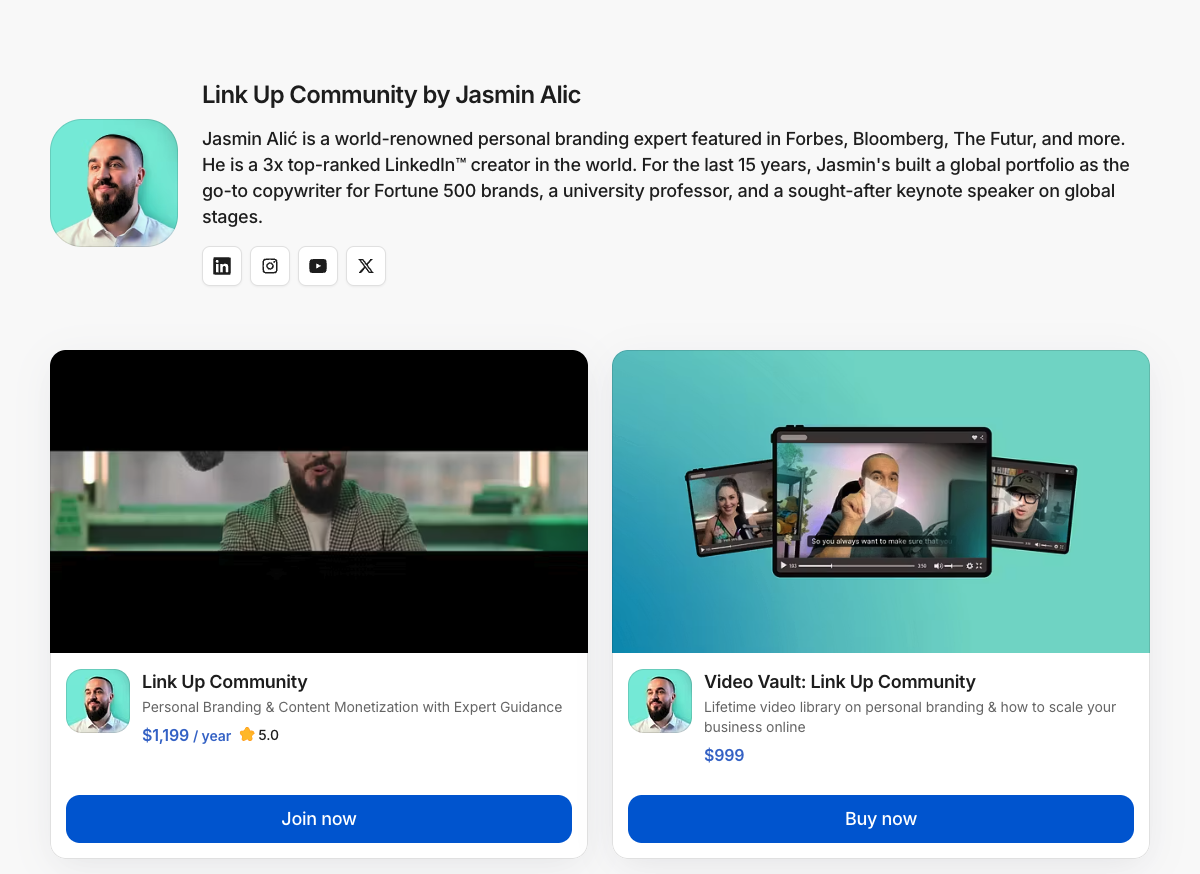Toggle playback with the play button

[x=783, y=566]
